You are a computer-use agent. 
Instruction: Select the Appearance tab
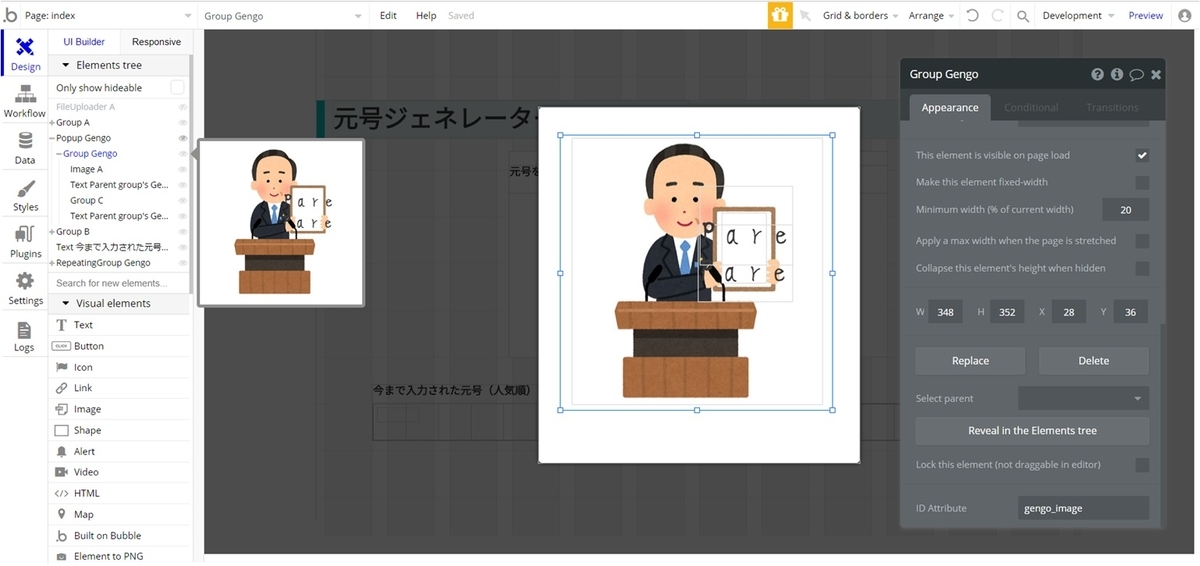(x=950, y=107)
